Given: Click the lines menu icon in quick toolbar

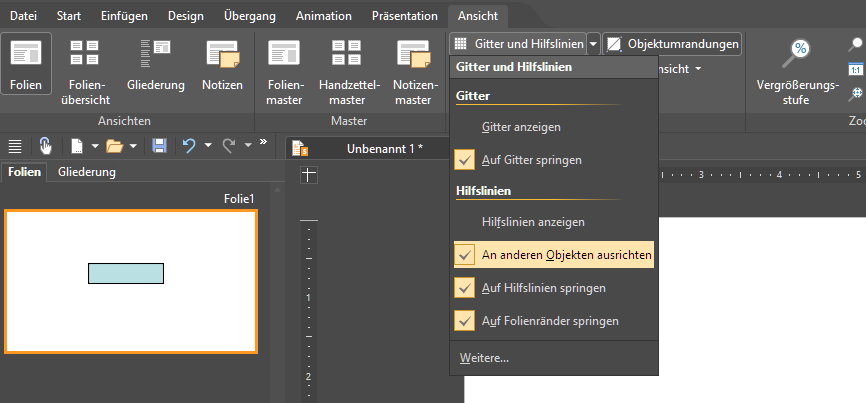Looking at the screenshot, I should (x=15, y=146).
